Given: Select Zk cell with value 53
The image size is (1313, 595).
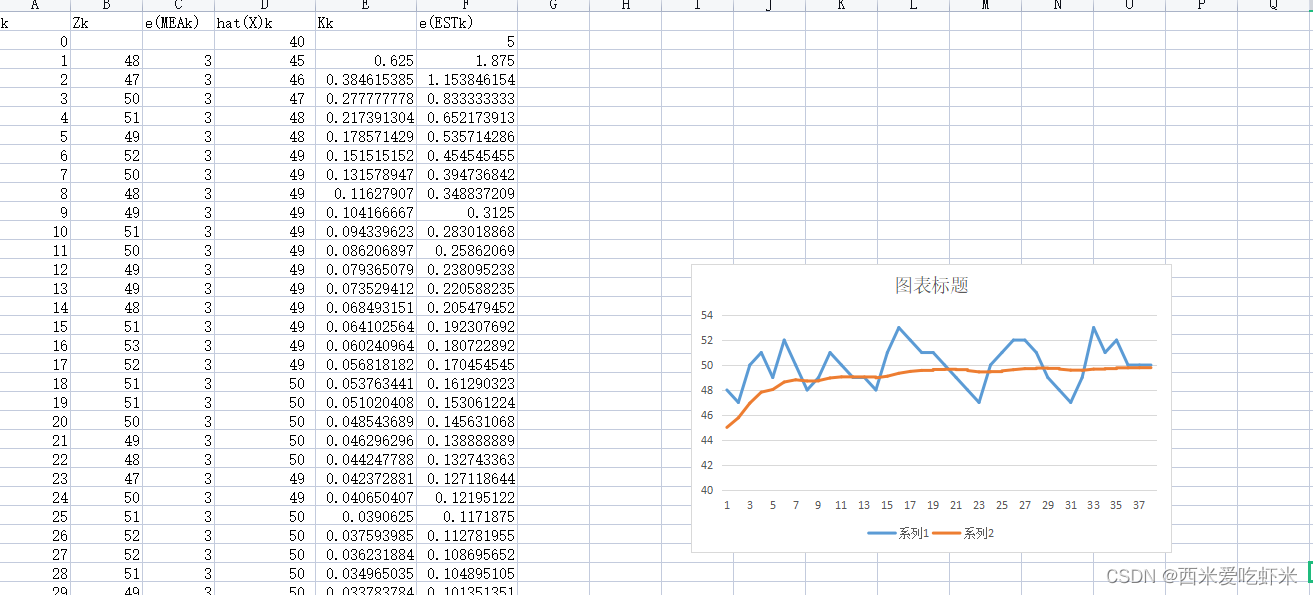Looking at the screenshot, I should click(107, 345).
